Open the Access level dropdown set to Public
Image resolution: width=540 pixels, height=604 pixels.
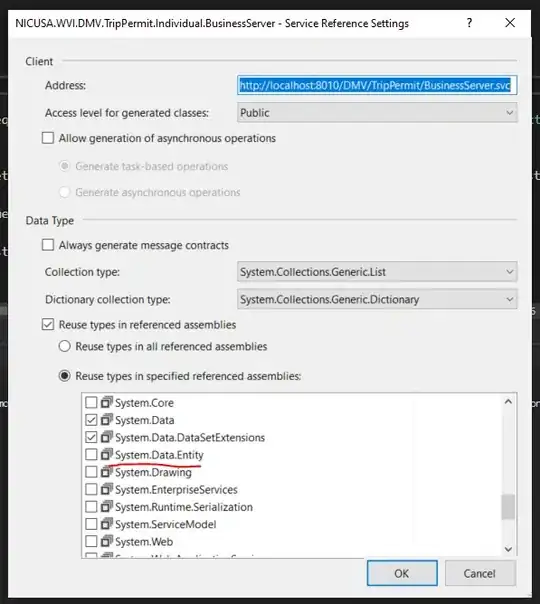click(x=377, y=113)
